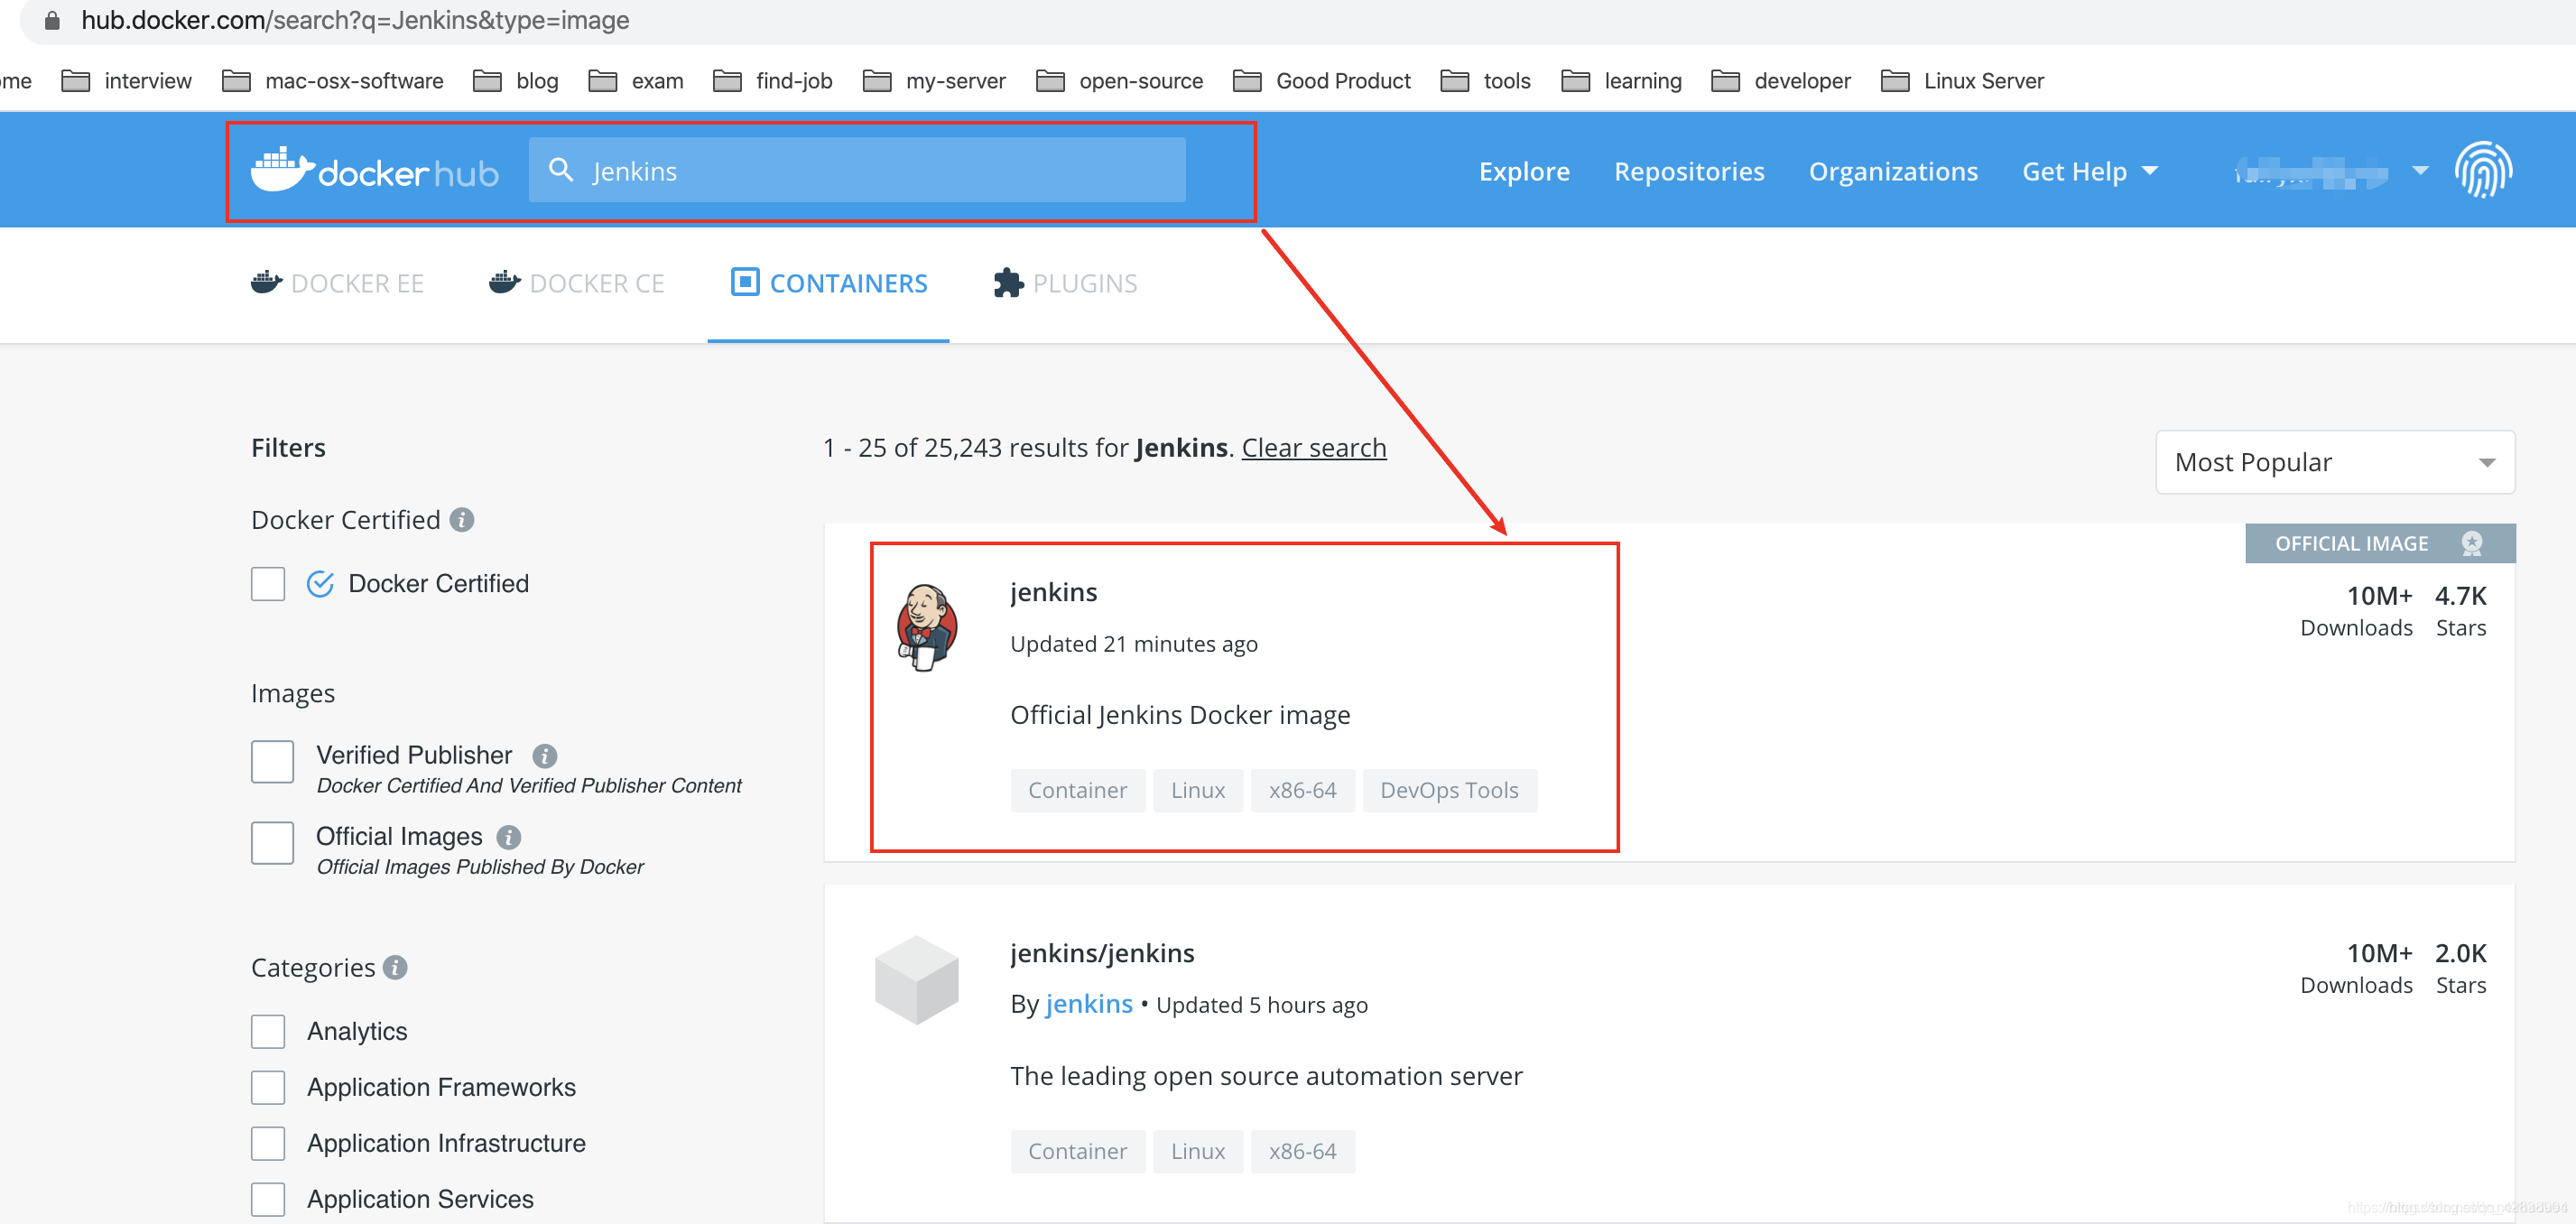The width and height of the screenshot is (2576, 1224).
Task: Switch to the PLUGINS tab
Action: 1065,284
